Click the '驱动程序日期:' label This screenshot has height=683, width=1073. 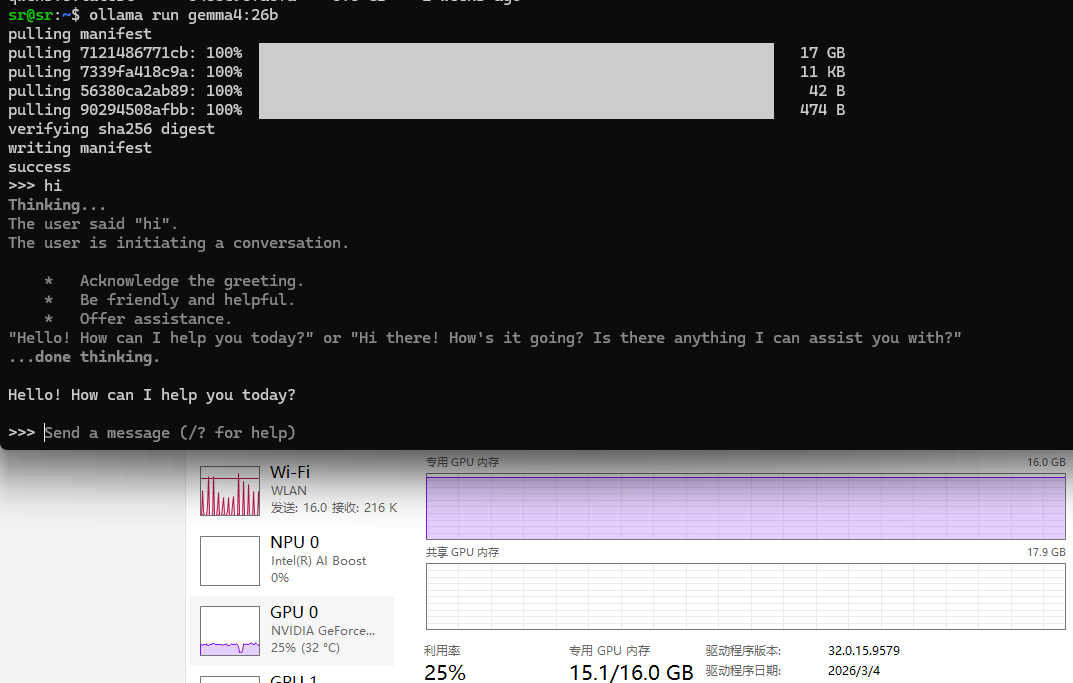(x=743, y=671)
